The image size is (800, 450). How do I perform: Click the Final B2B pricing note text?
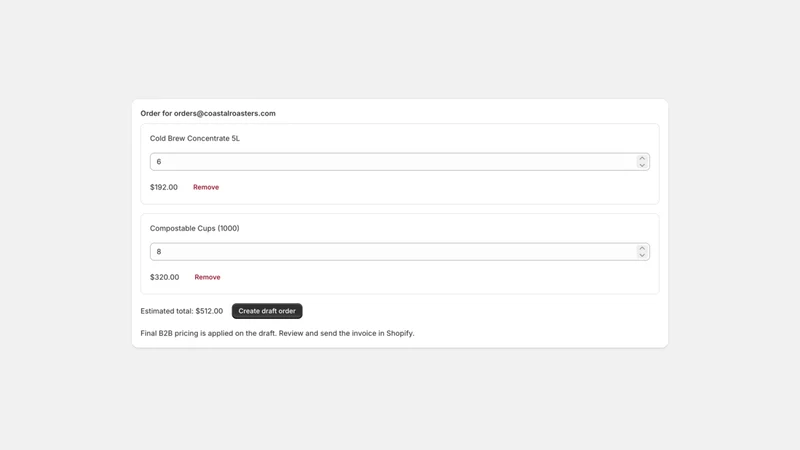pos(277,333)
